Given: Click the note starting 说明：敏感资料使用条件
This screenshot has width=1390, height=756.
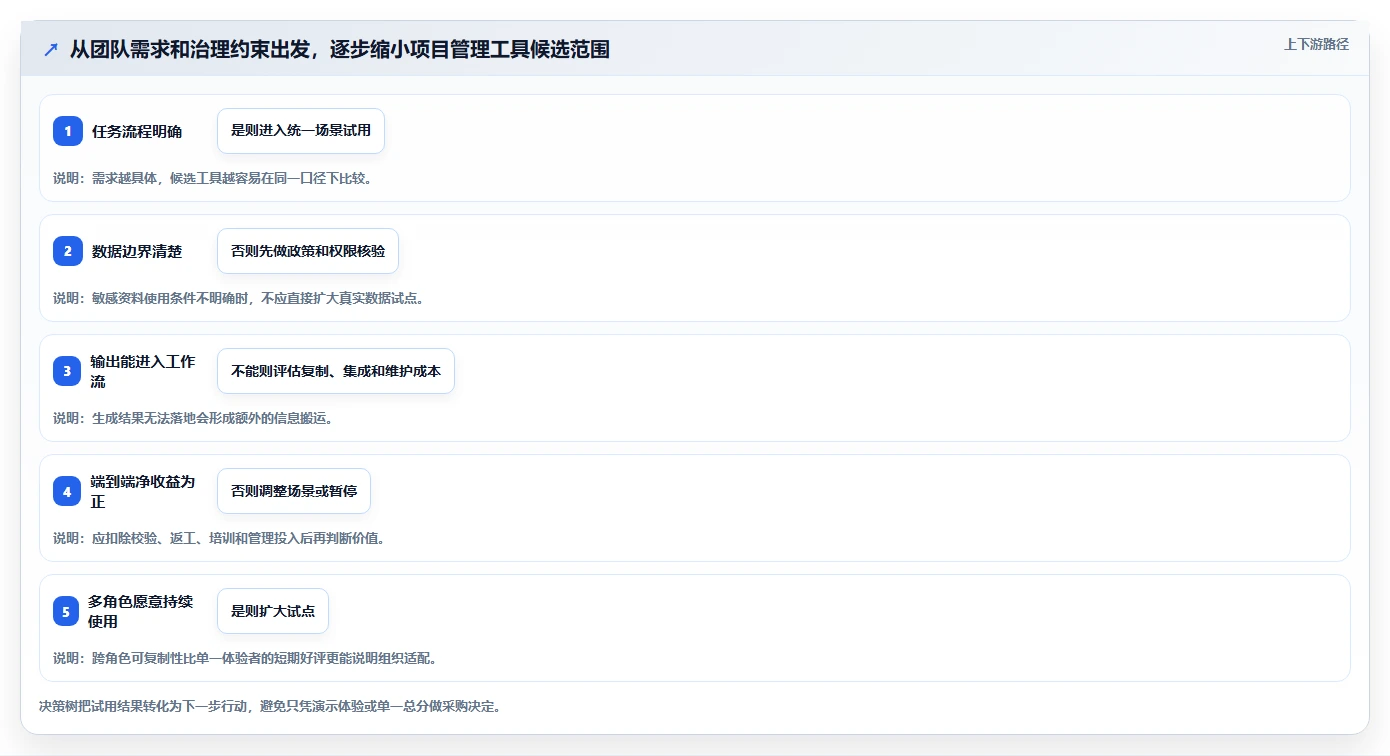Looking at the screenshot, I should pos(239,298).
